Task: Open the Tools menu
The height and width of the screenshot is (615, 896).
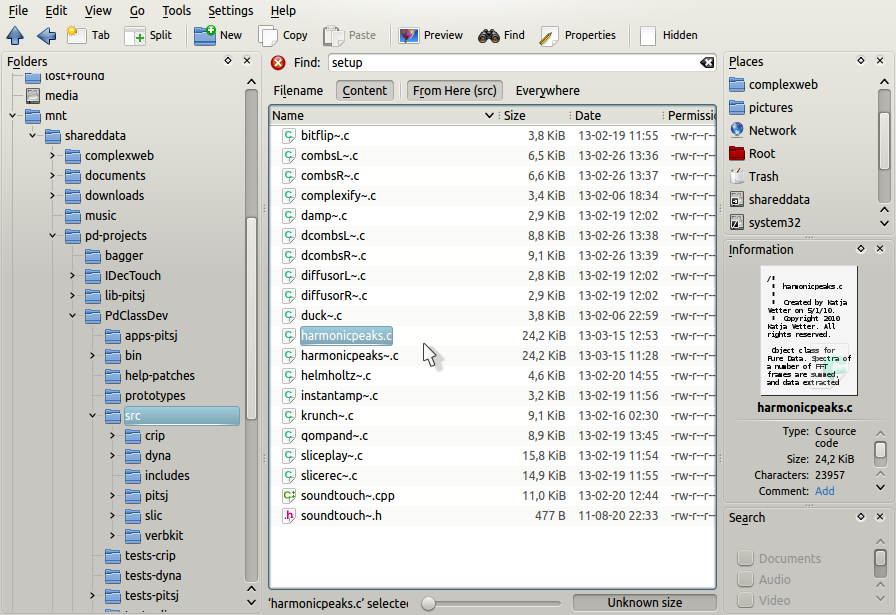Action: (x=176, y=11)
